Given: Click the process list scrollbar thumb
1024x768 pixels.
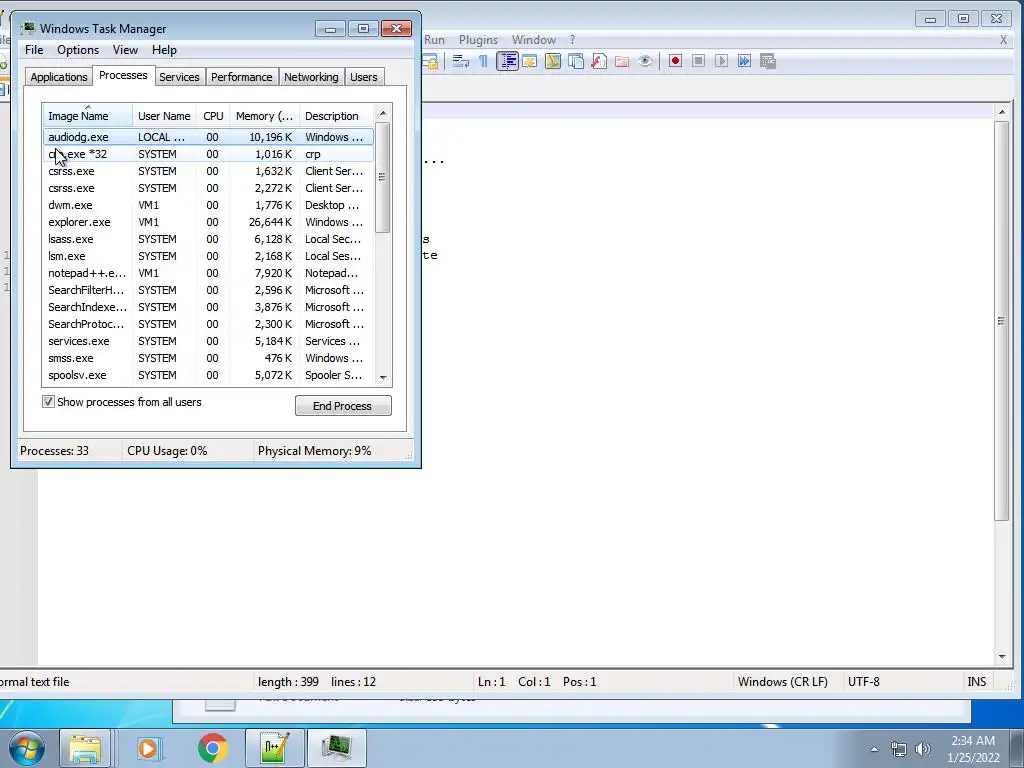Looking at the screenshot, I should [383, 177].
